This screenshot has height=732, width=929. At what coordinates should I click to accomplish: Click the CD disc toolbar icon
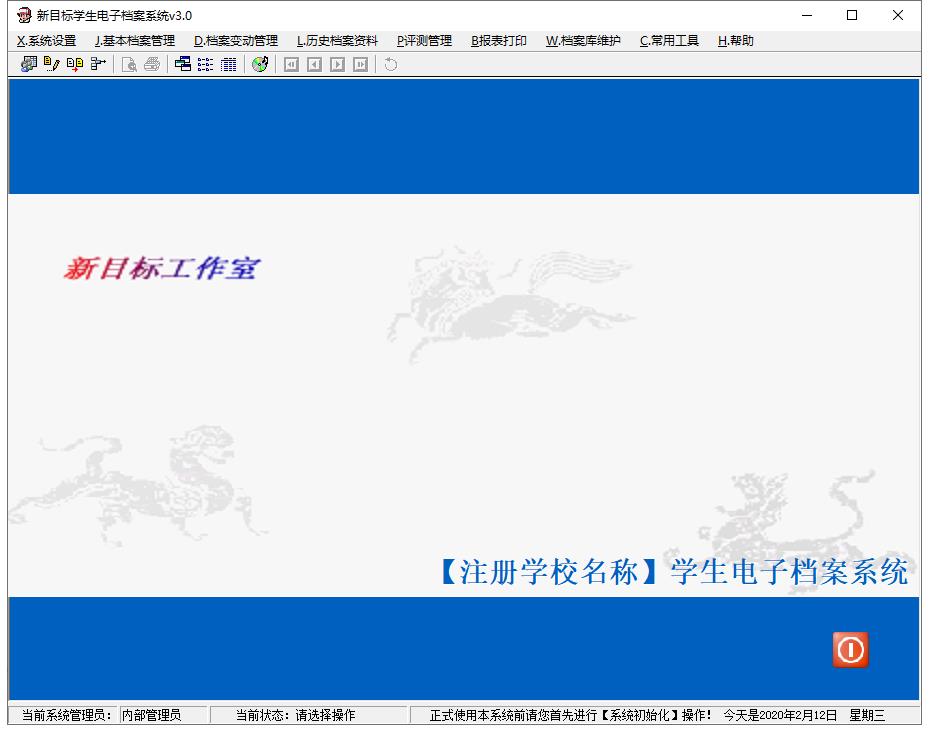pos(260,64)
